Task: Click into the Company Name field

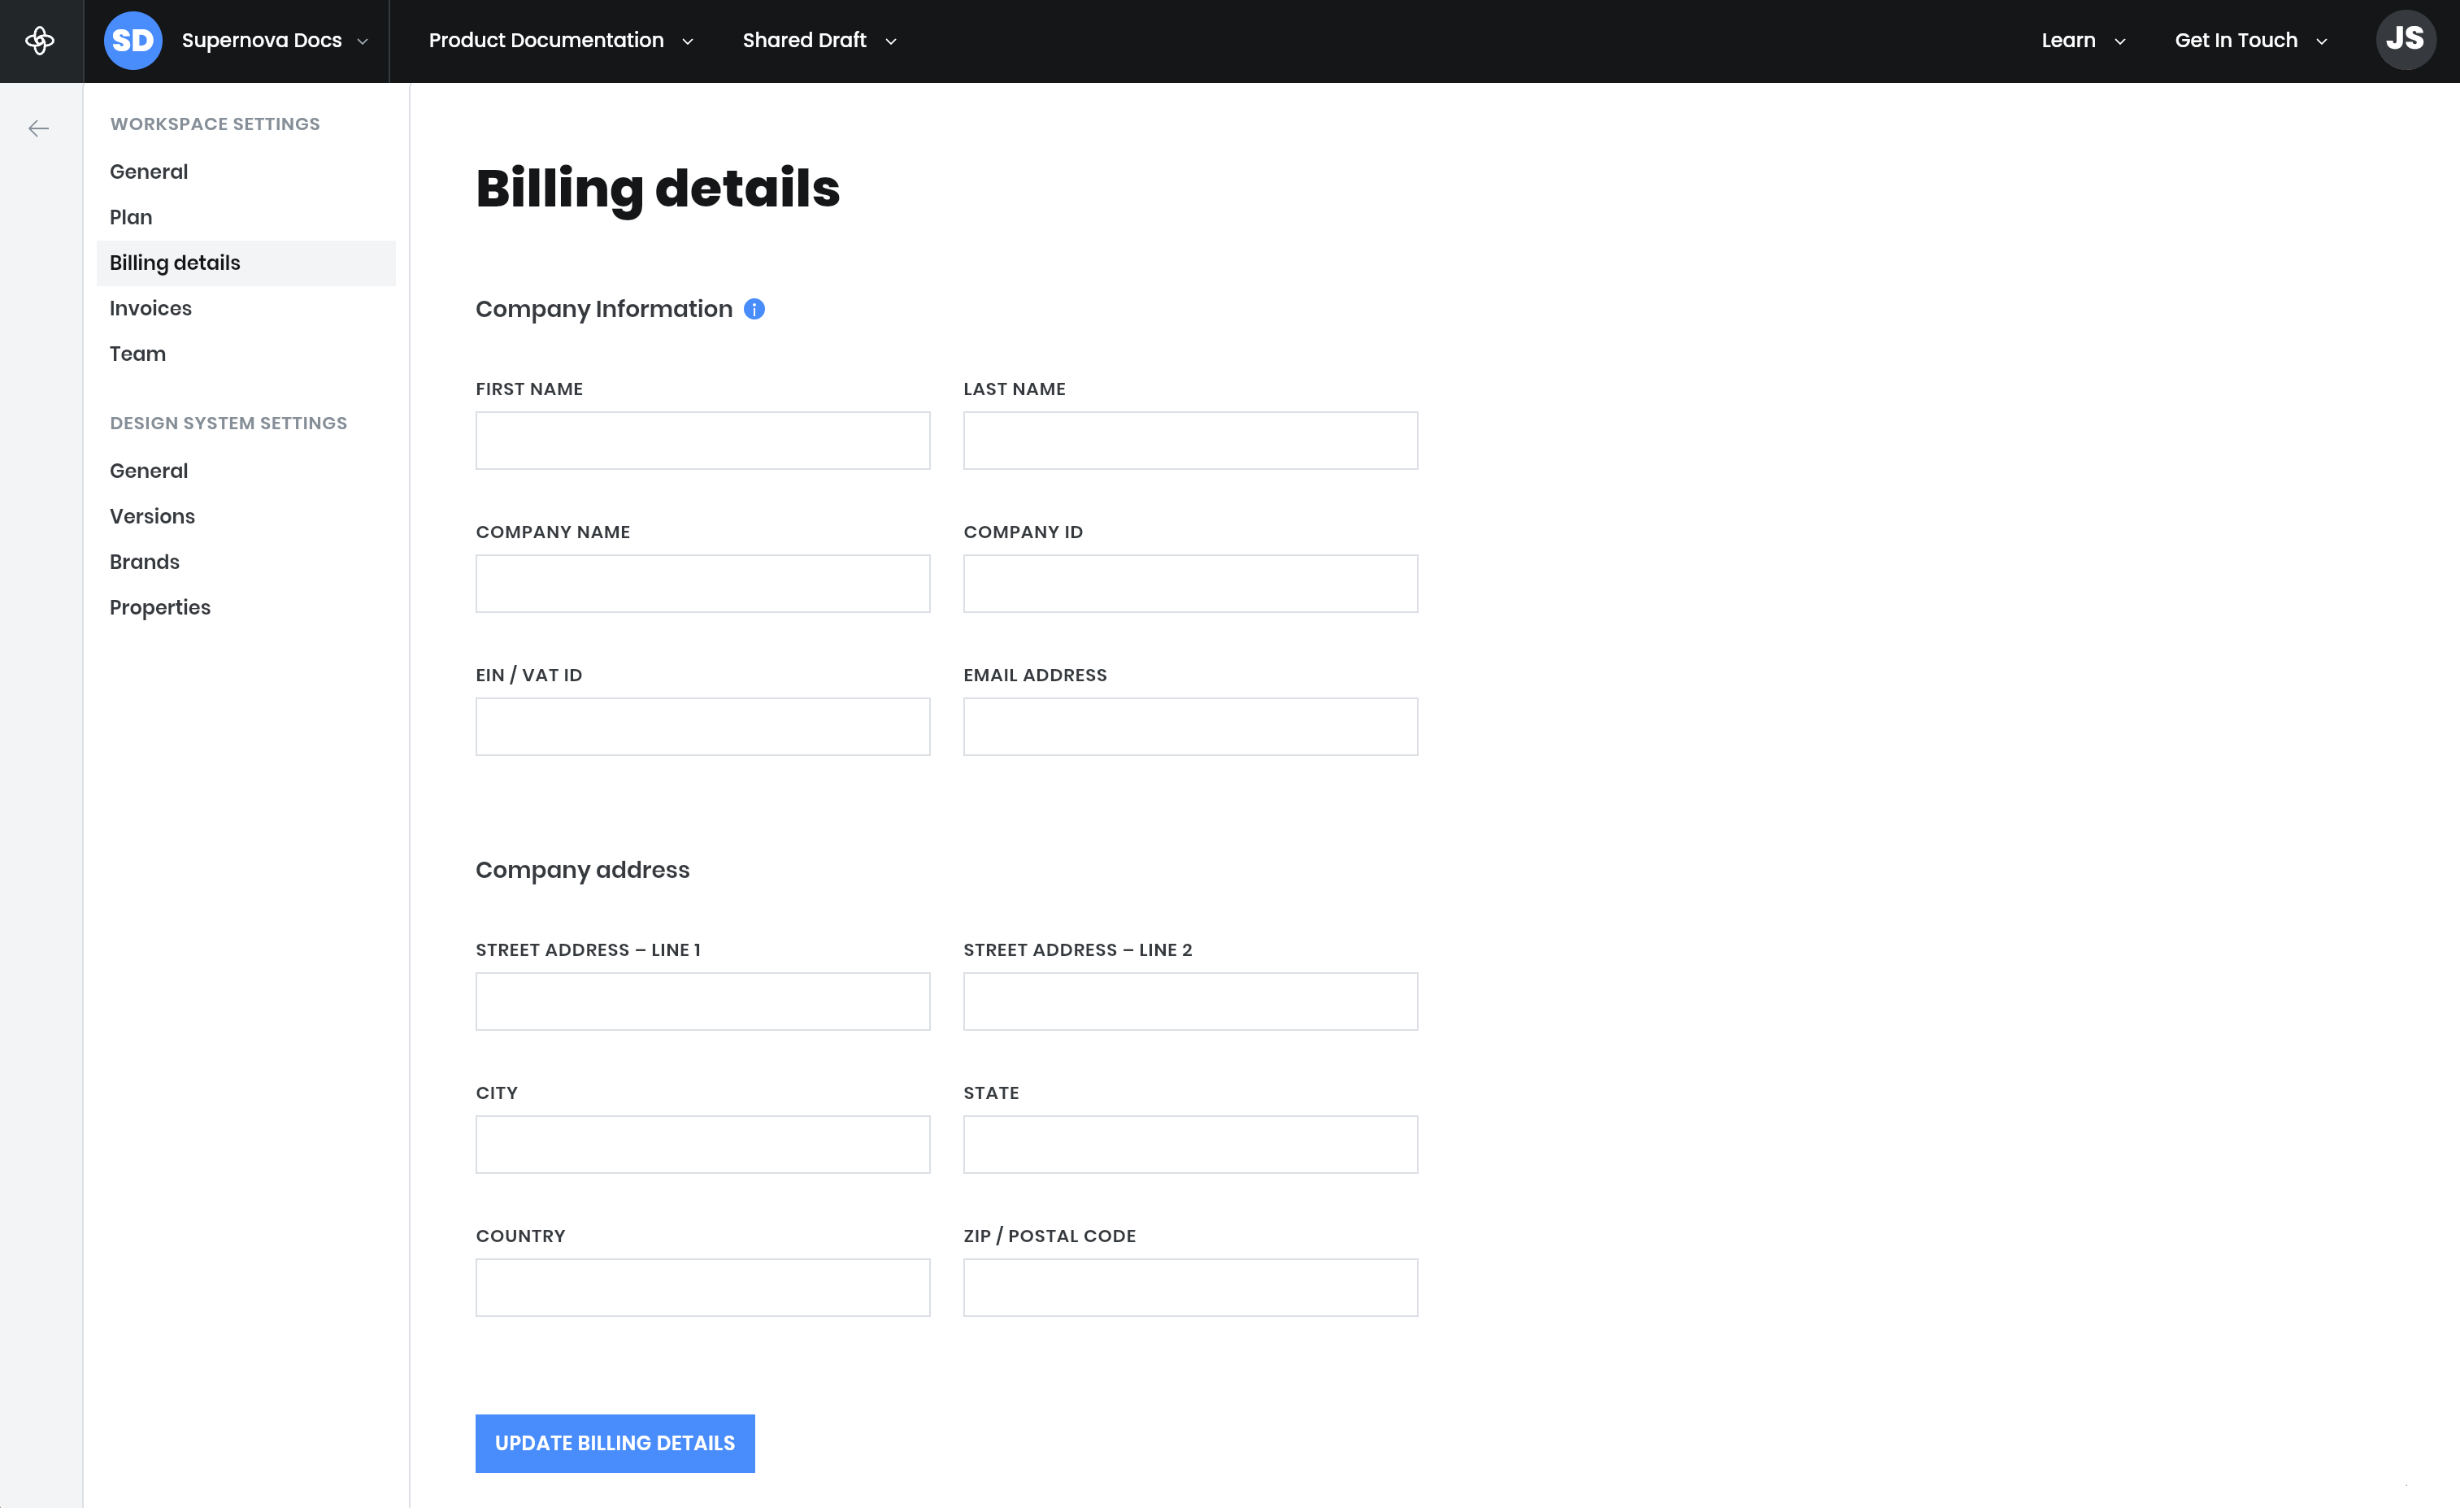Action: (x=703, y=583)
